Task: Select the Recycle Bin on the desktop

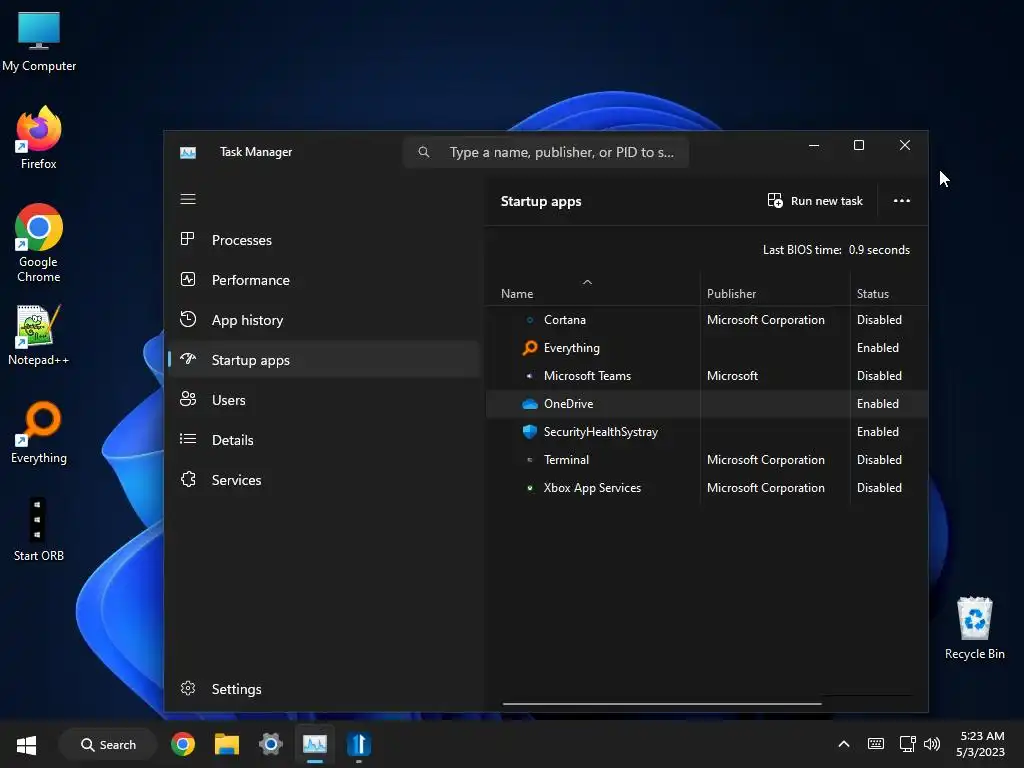Action: point(974,628)
